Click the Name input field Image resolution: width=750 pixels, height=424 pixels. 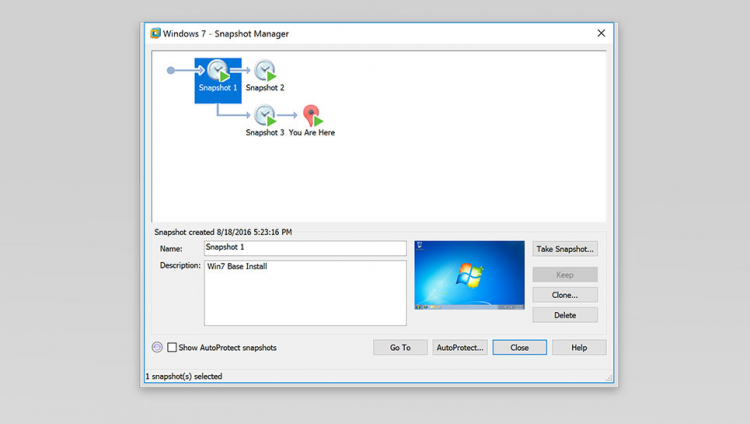pyautogui.click(x=305, y=248)
